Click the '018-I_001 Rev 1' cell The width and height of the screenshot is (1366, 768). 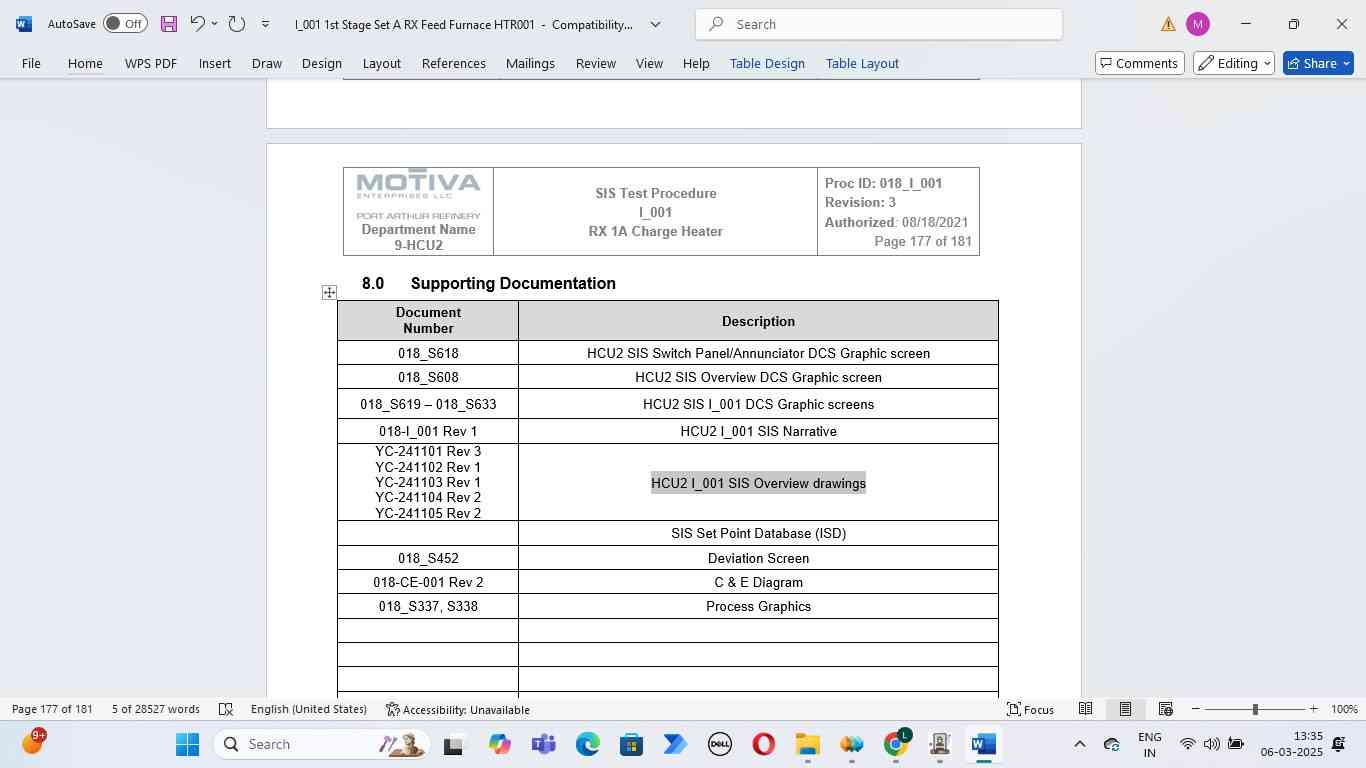click(428, 431)
